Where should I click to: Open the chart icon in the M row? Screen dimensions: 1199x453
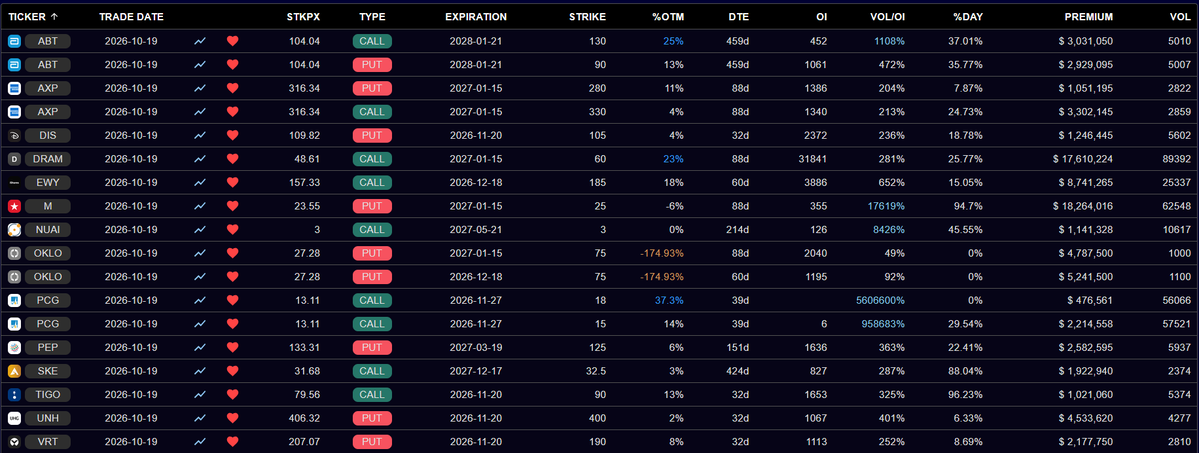click(200, 206)
